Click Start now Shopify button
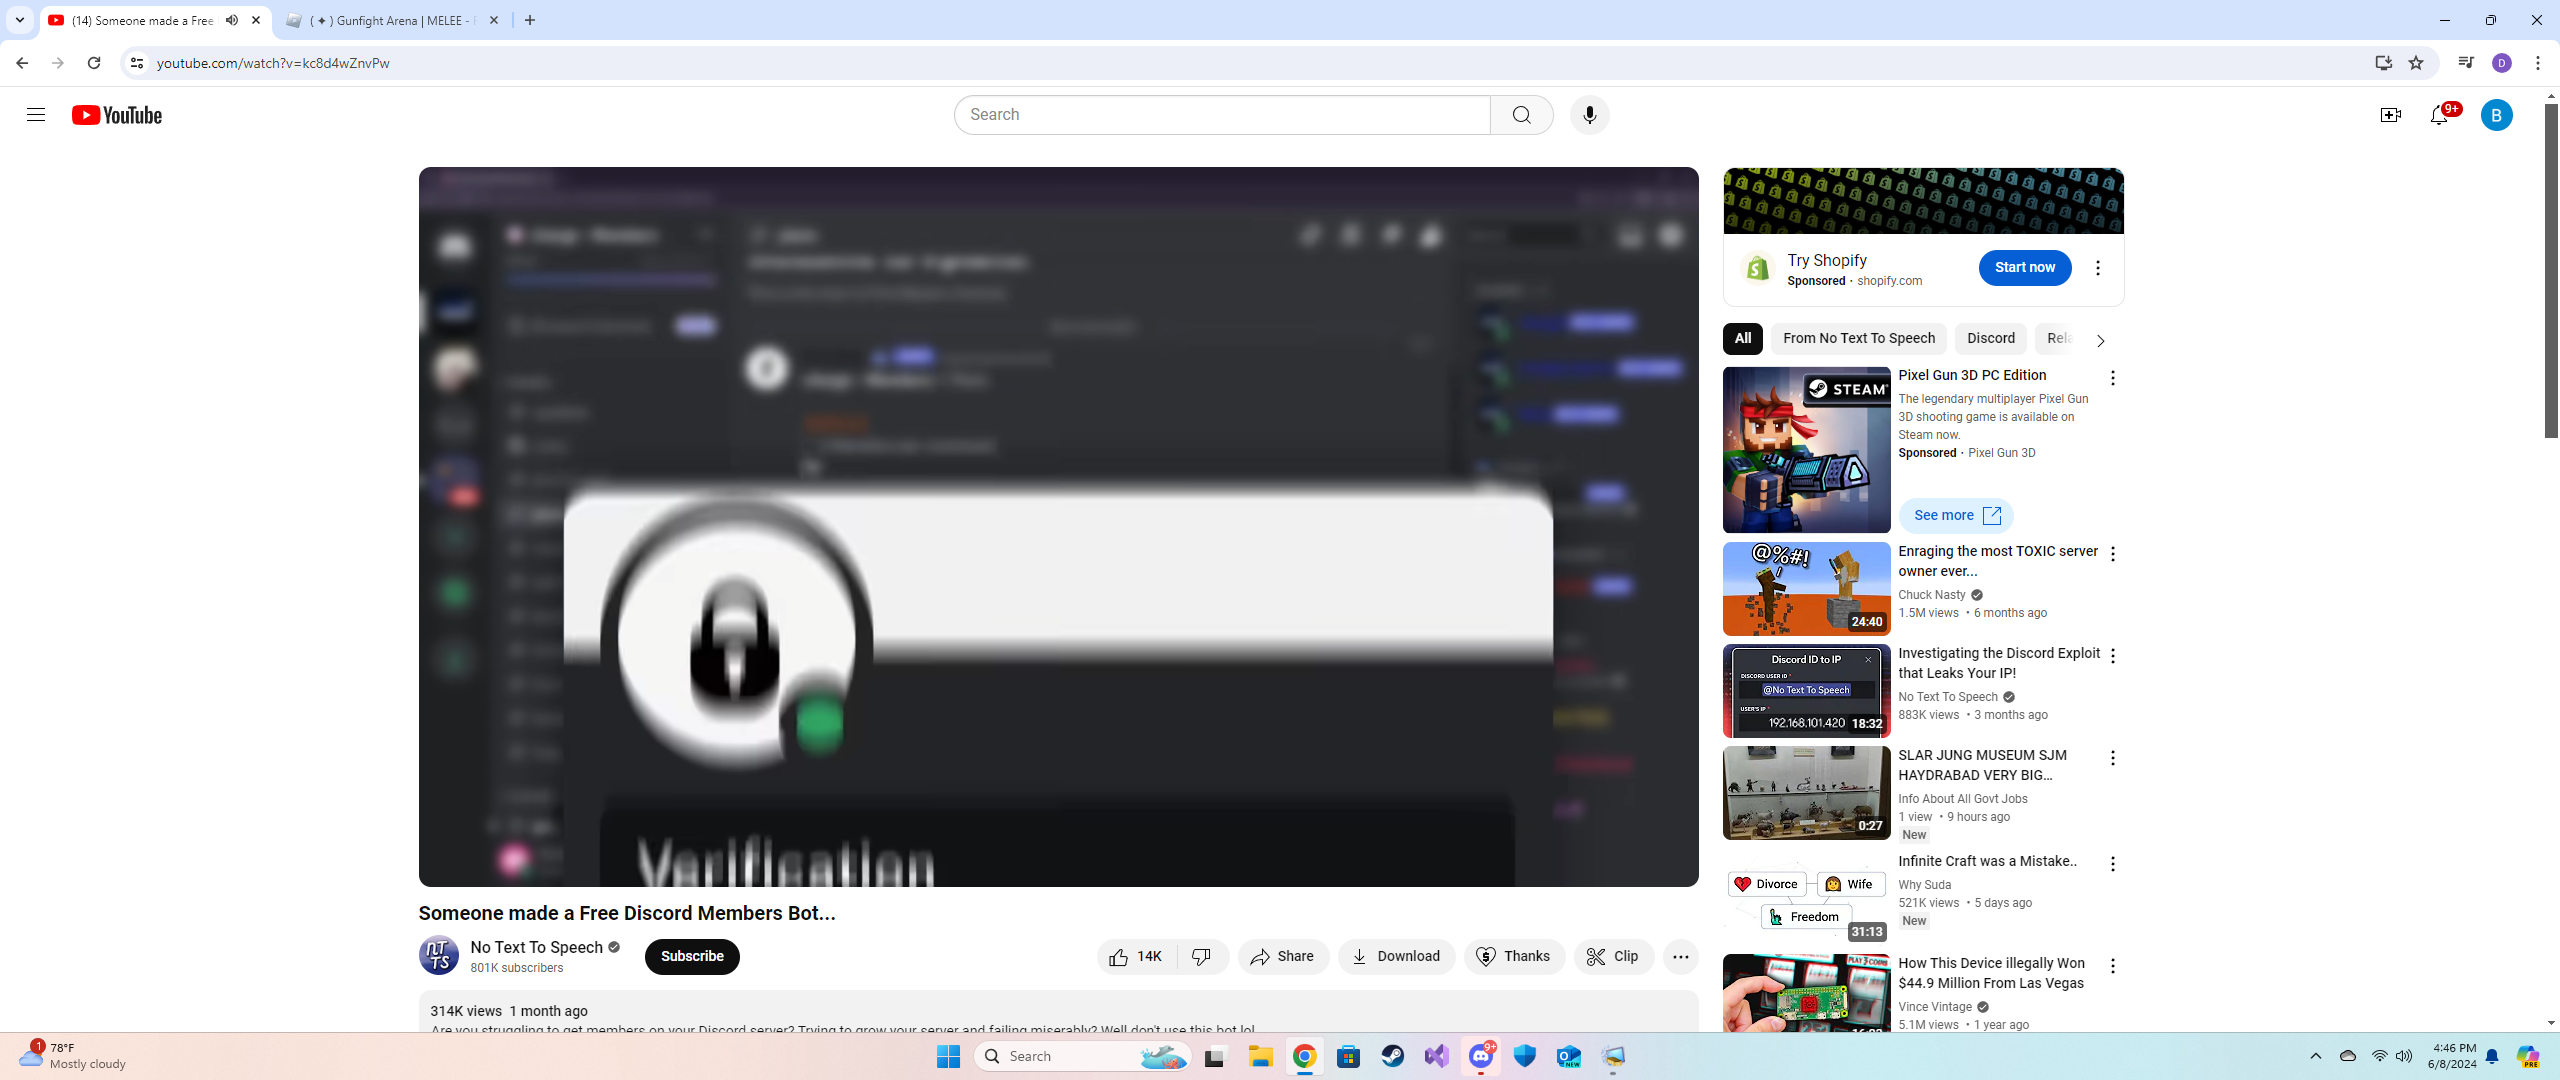This screenshot has width=2560, height=1080. [2024, 268]
